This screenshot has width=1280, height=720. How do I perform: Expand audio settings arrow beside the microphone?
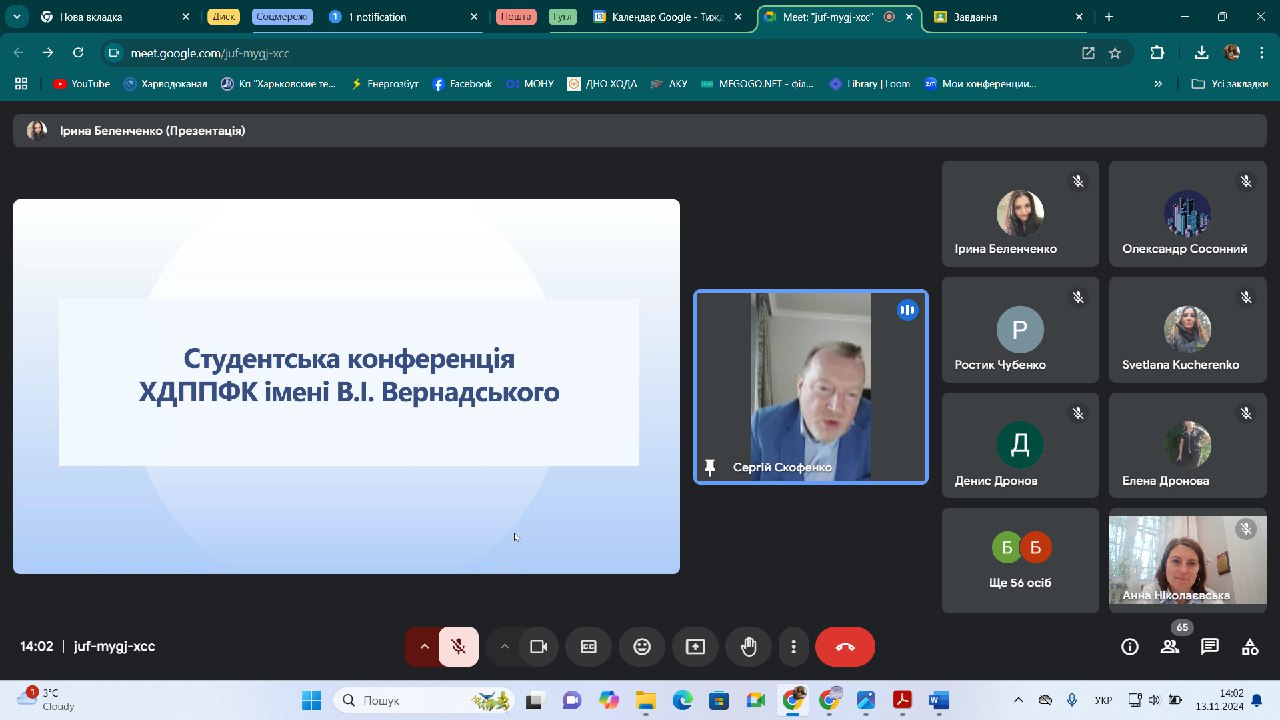coord(424,647)
